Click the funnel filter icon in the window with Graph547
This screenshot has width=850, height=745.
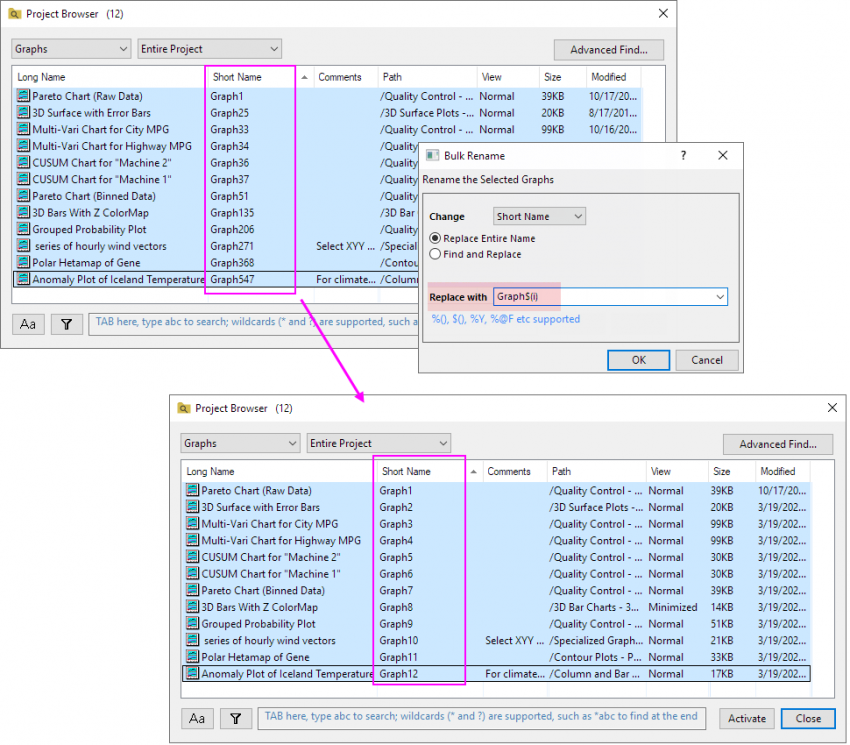[x=66, y=324]
